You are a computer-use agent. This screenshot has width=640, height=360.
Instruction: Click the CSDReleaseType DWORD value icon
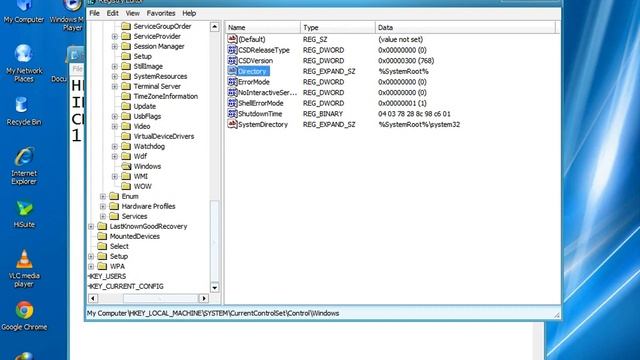pos(232,50)
